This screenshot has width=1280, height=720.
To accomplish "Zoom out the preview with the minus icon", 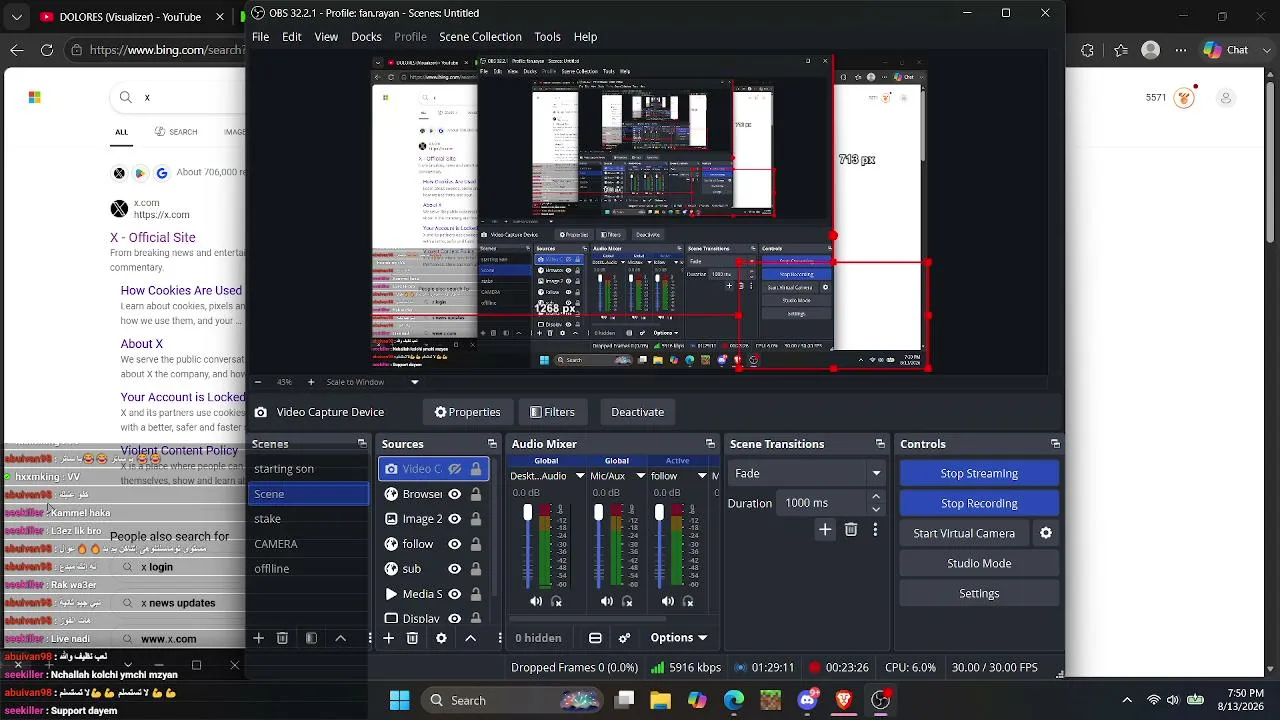I will click(x=258, y=382).
